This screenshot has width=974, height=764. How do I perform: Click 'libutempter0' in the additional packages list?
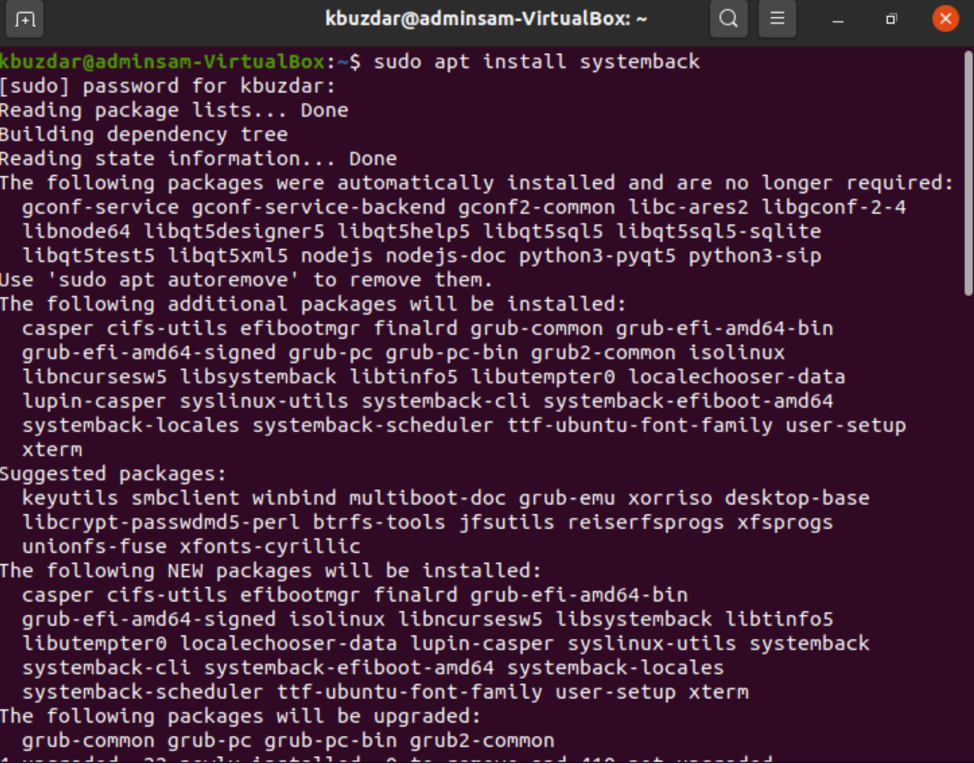click(x=543, y=376)
